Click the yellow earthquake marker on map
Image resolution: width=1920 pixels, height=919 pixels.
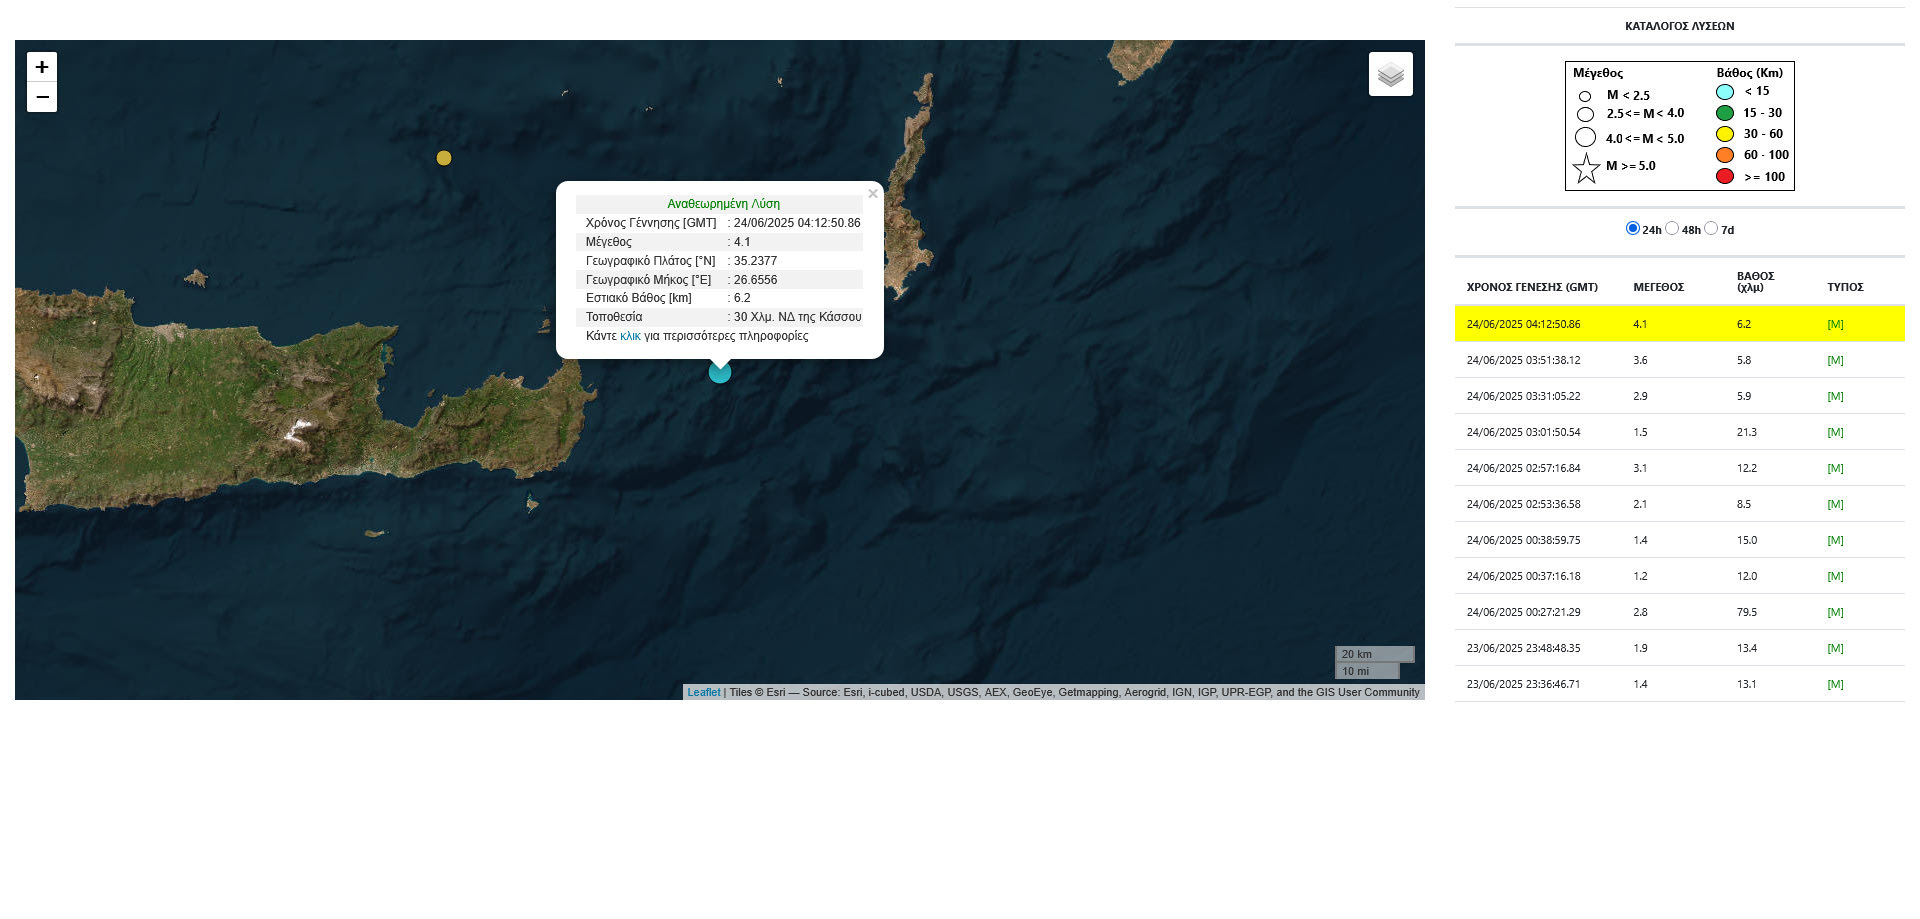click(x=444, y=158)
